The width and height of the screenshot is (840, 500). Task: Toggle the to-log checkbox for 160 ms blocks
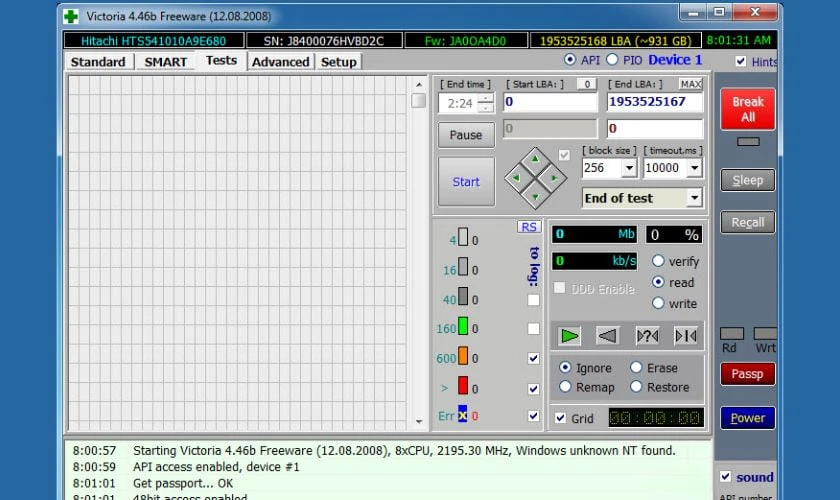click(533, 329)
